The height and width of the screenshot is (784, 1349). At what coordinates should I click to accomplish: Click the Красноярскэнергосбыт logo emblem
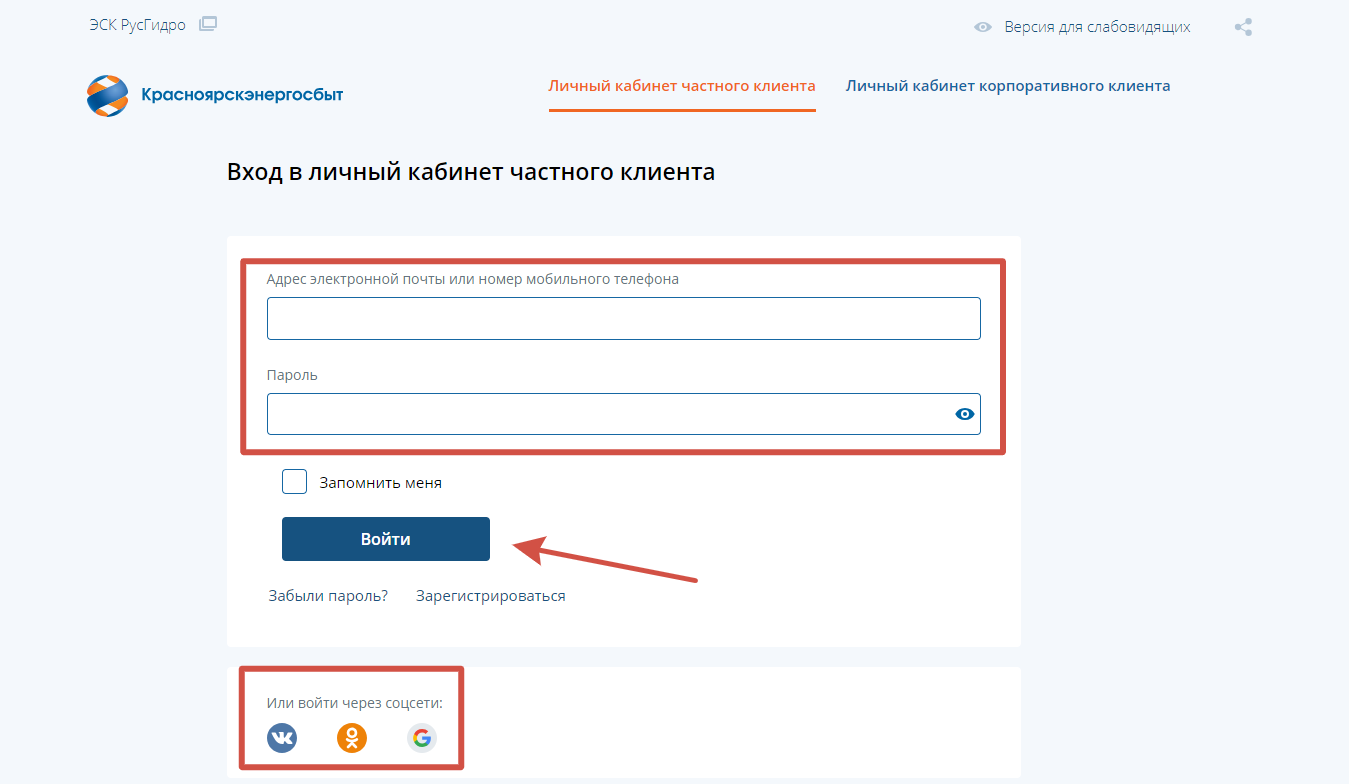pos(108,95)
